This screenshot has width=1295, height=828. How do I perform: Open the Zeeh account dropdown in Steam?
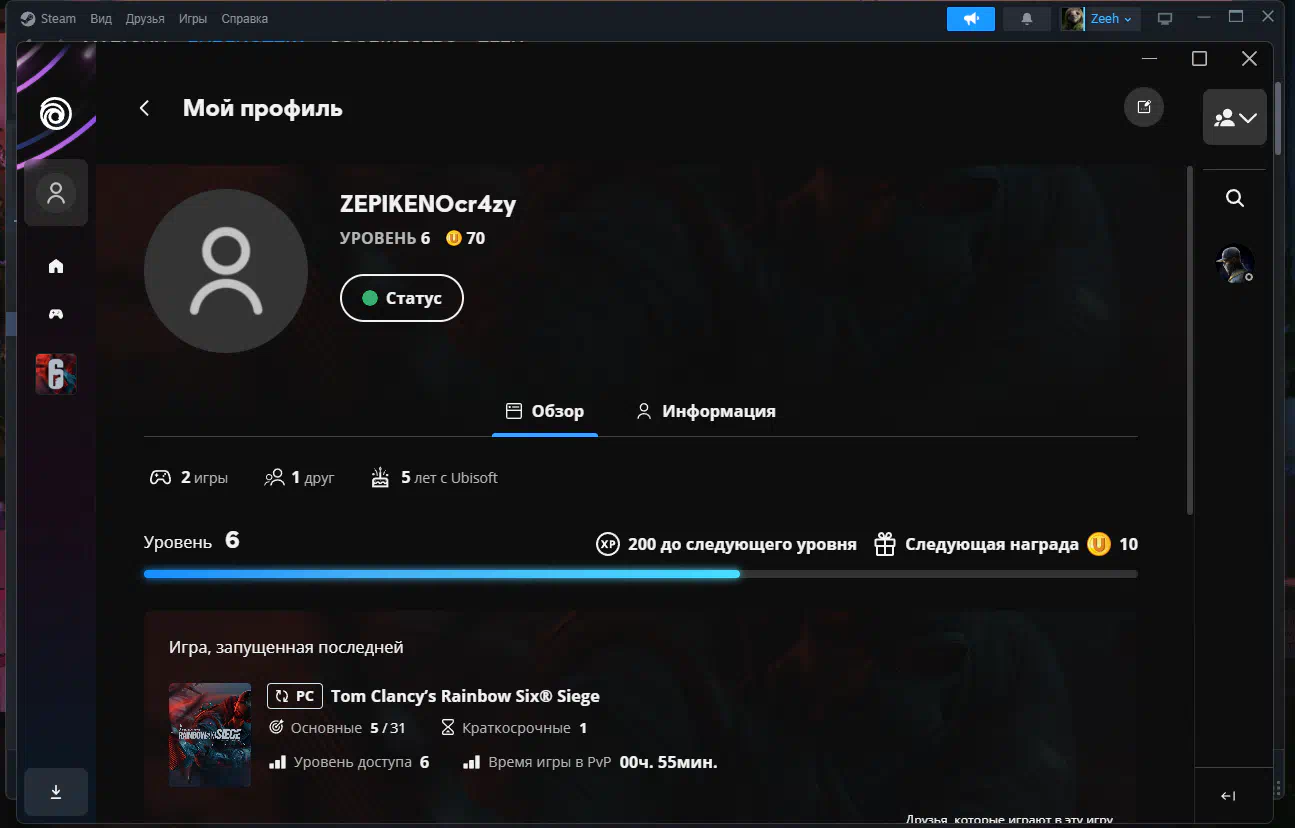pos(1101,19)
